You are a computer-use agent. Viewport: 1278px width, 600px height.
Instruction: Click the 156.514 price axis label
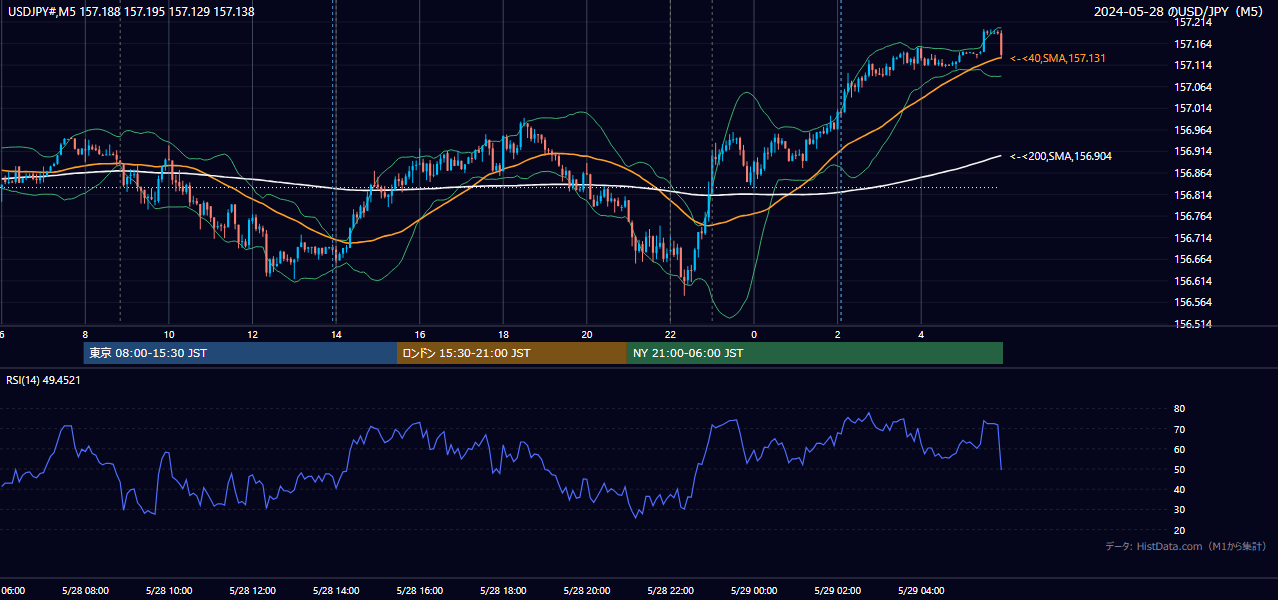[1193, 324]
